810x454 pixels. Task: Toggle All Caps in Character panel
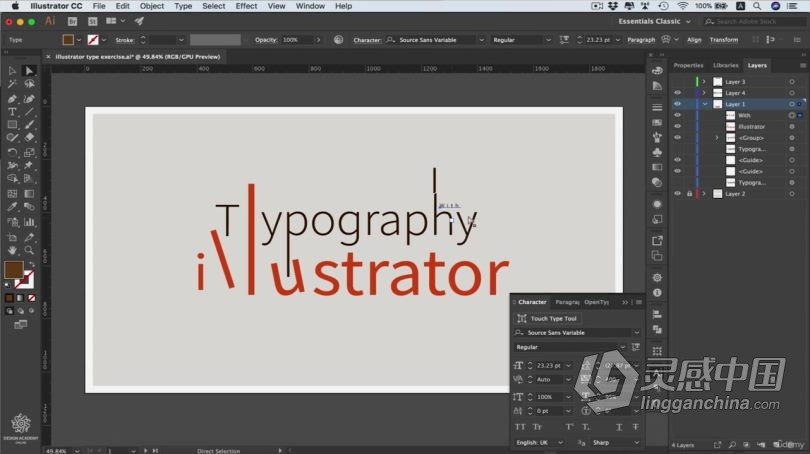pyautogui.click(x=520, y=427)
